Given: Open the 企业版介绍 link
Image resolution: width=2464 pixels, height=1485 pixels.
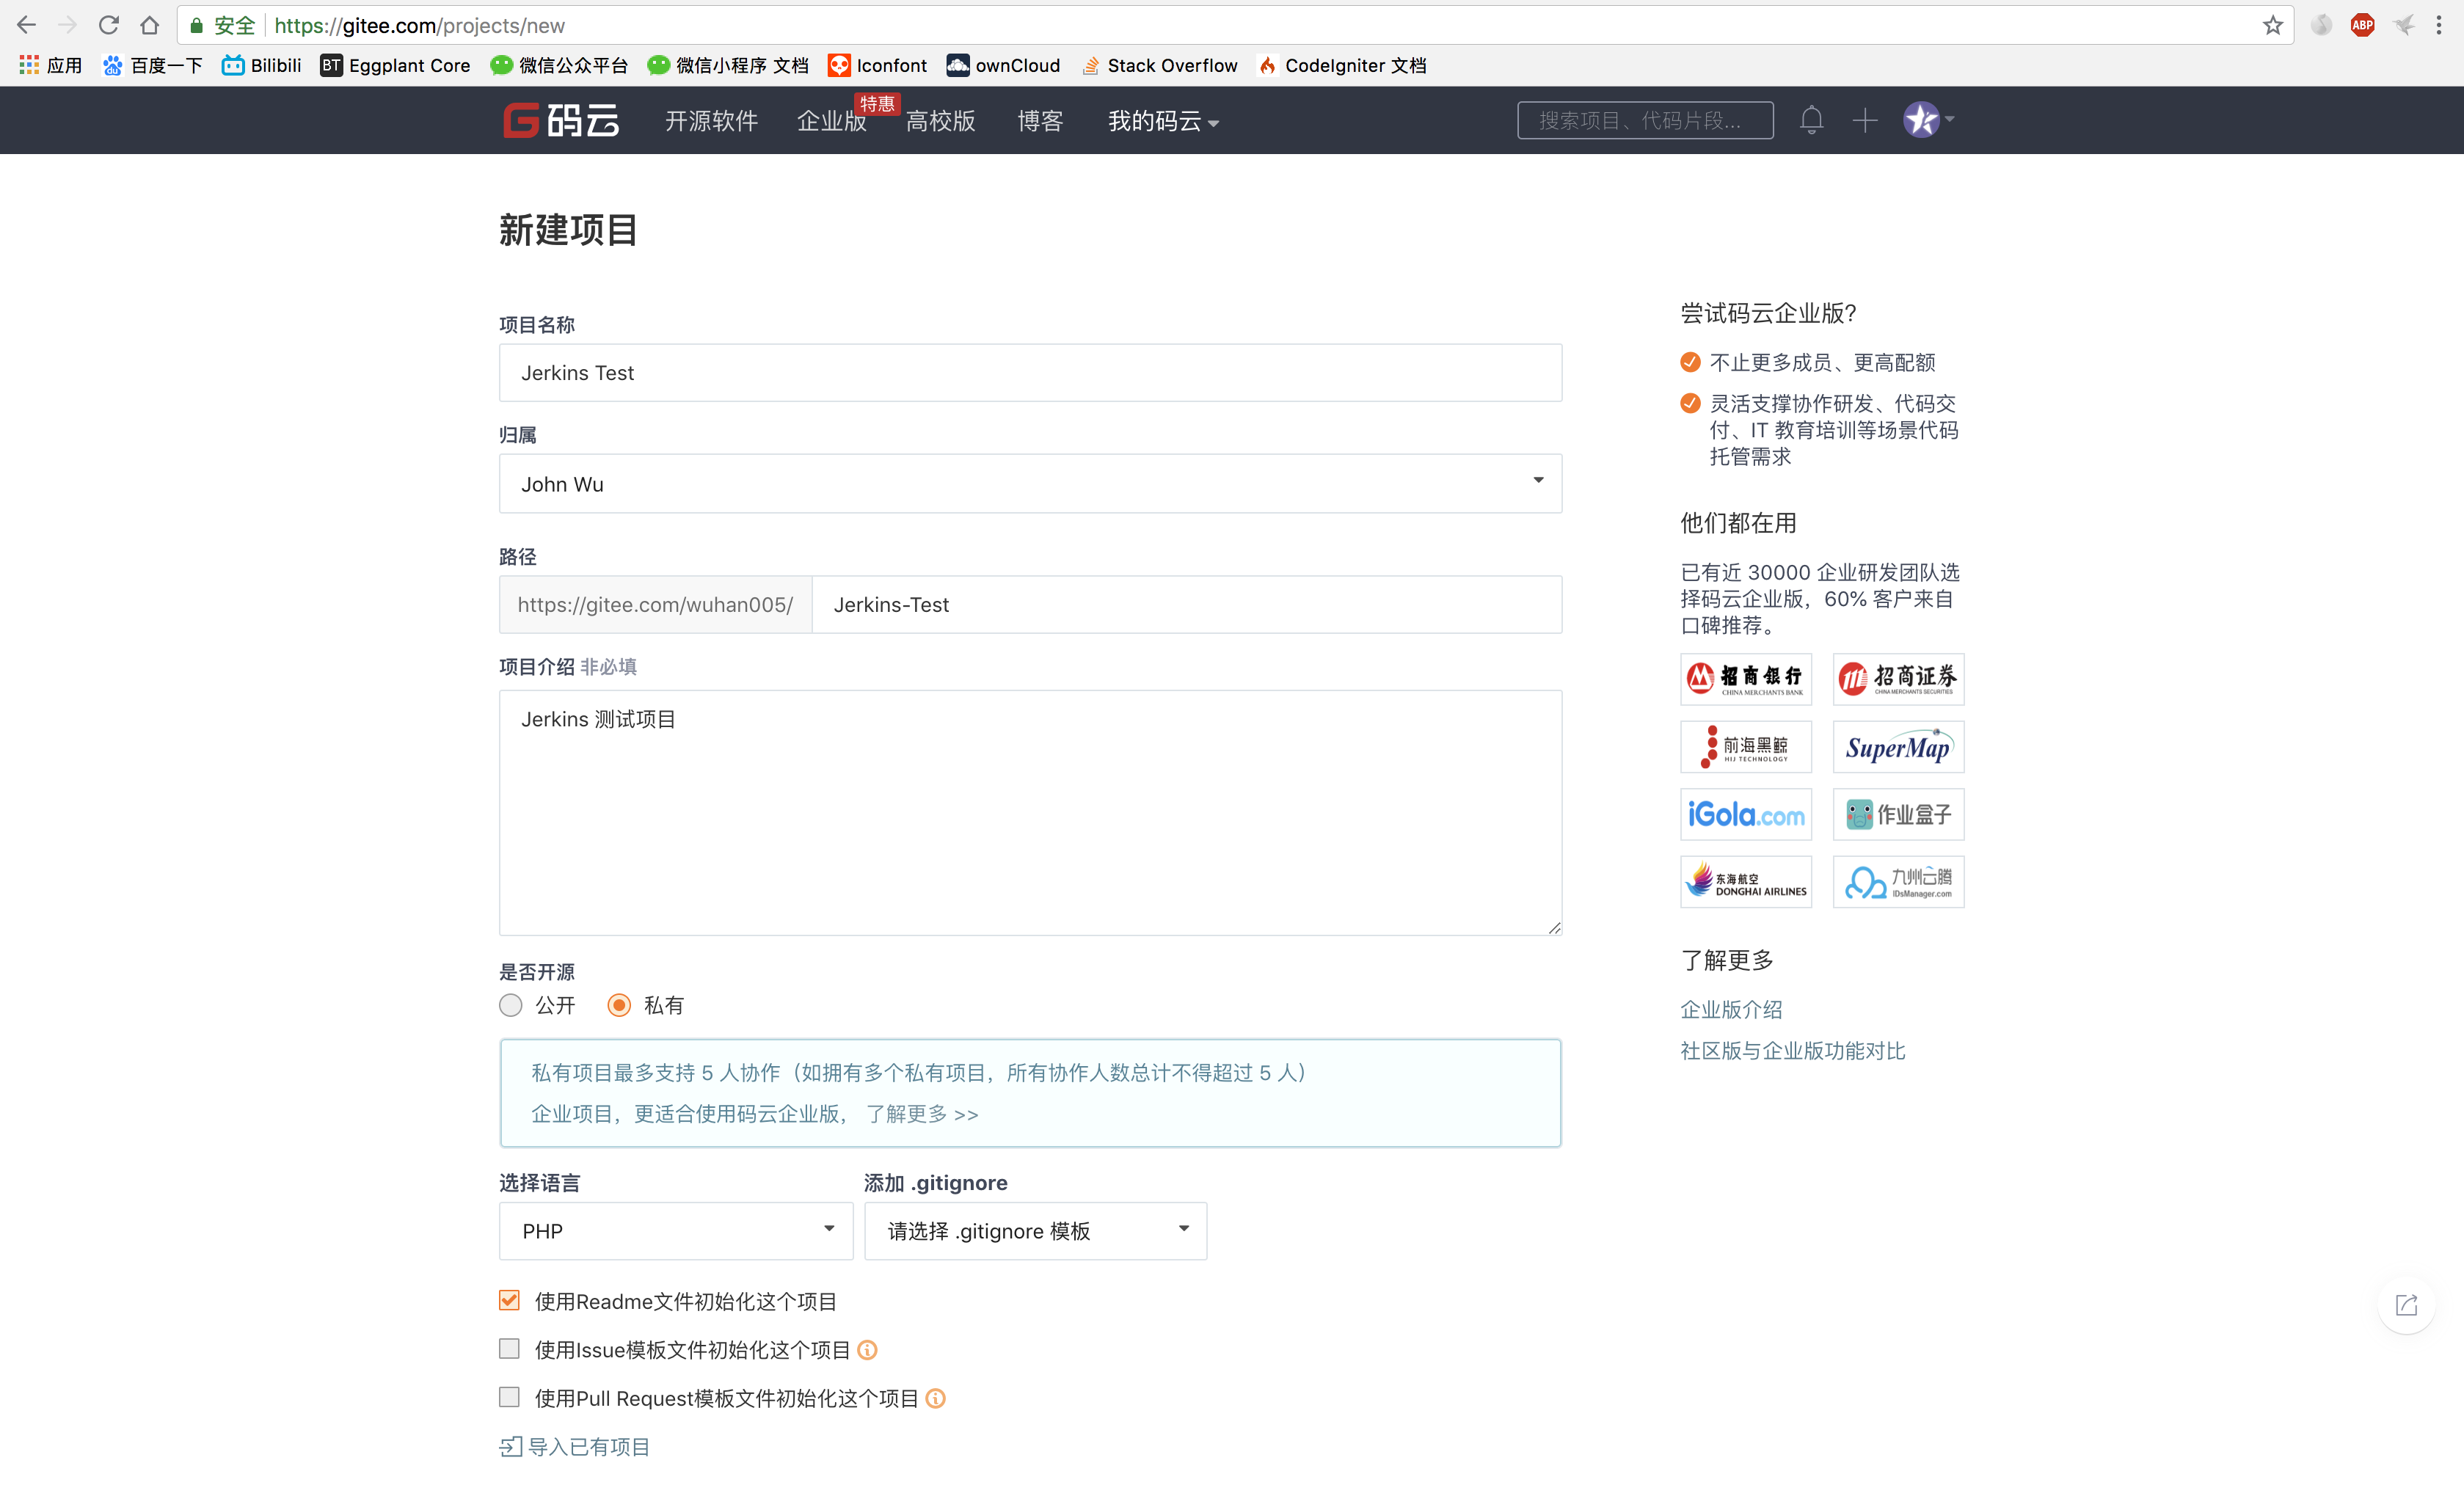Looking at the screenshot, I should point(1731,1009).
